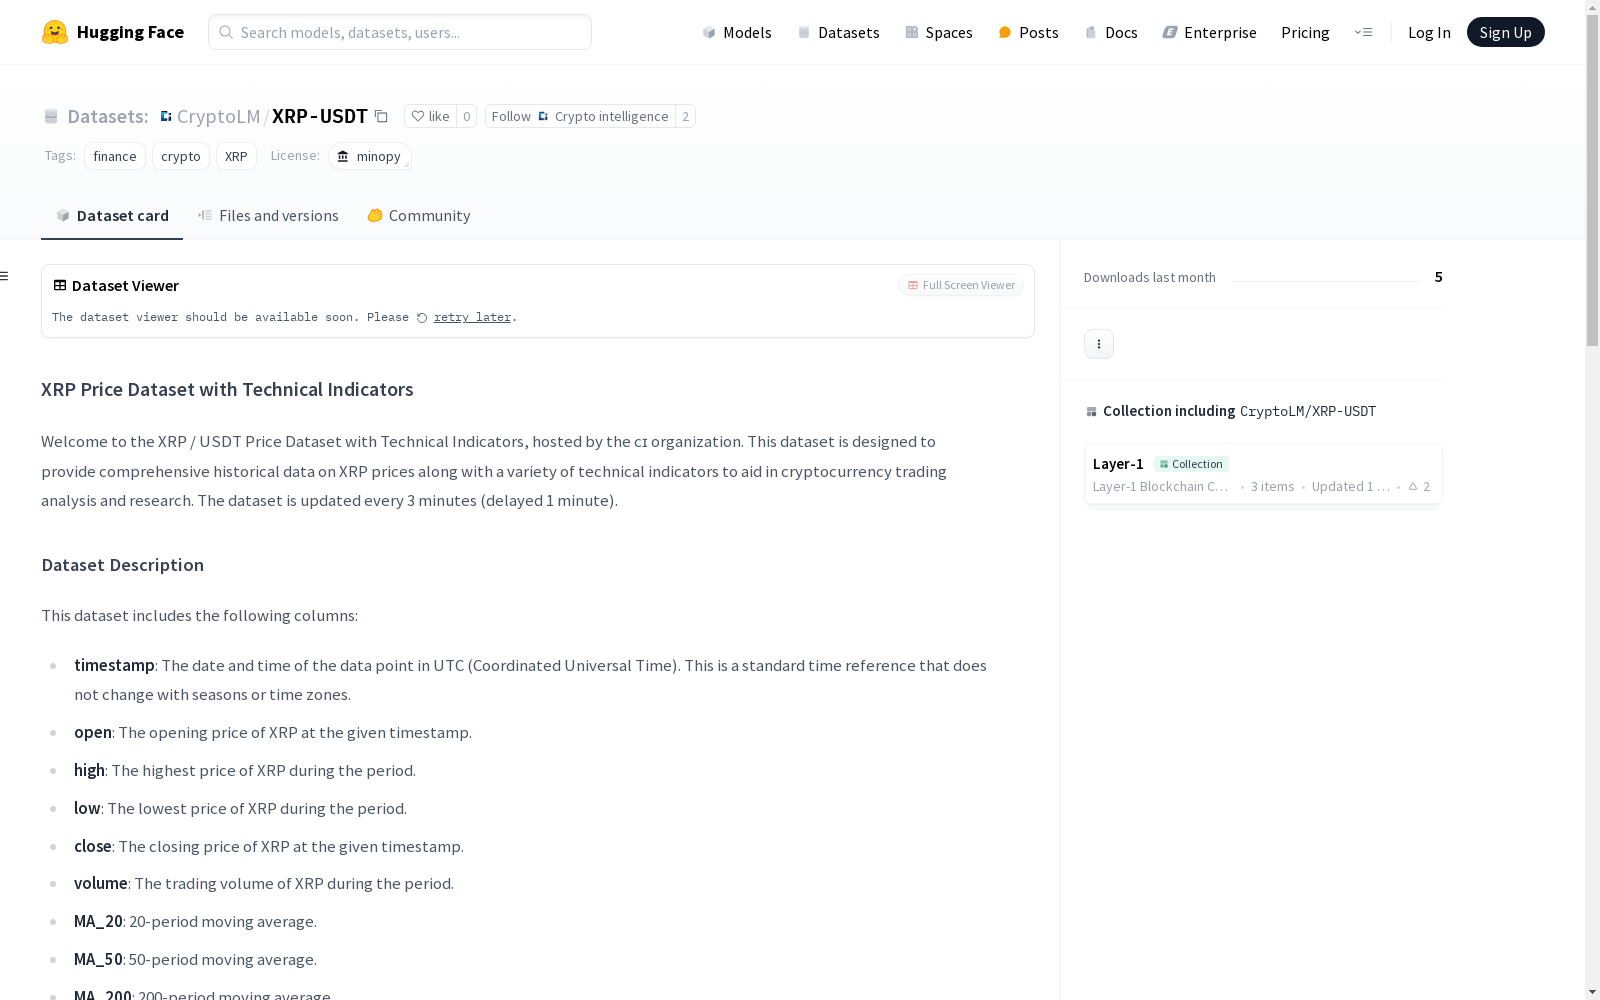Click the Dataset Viewer table icon
Screen dimensions: 1600x1000
pyautogui.click(x=60, y=285)
